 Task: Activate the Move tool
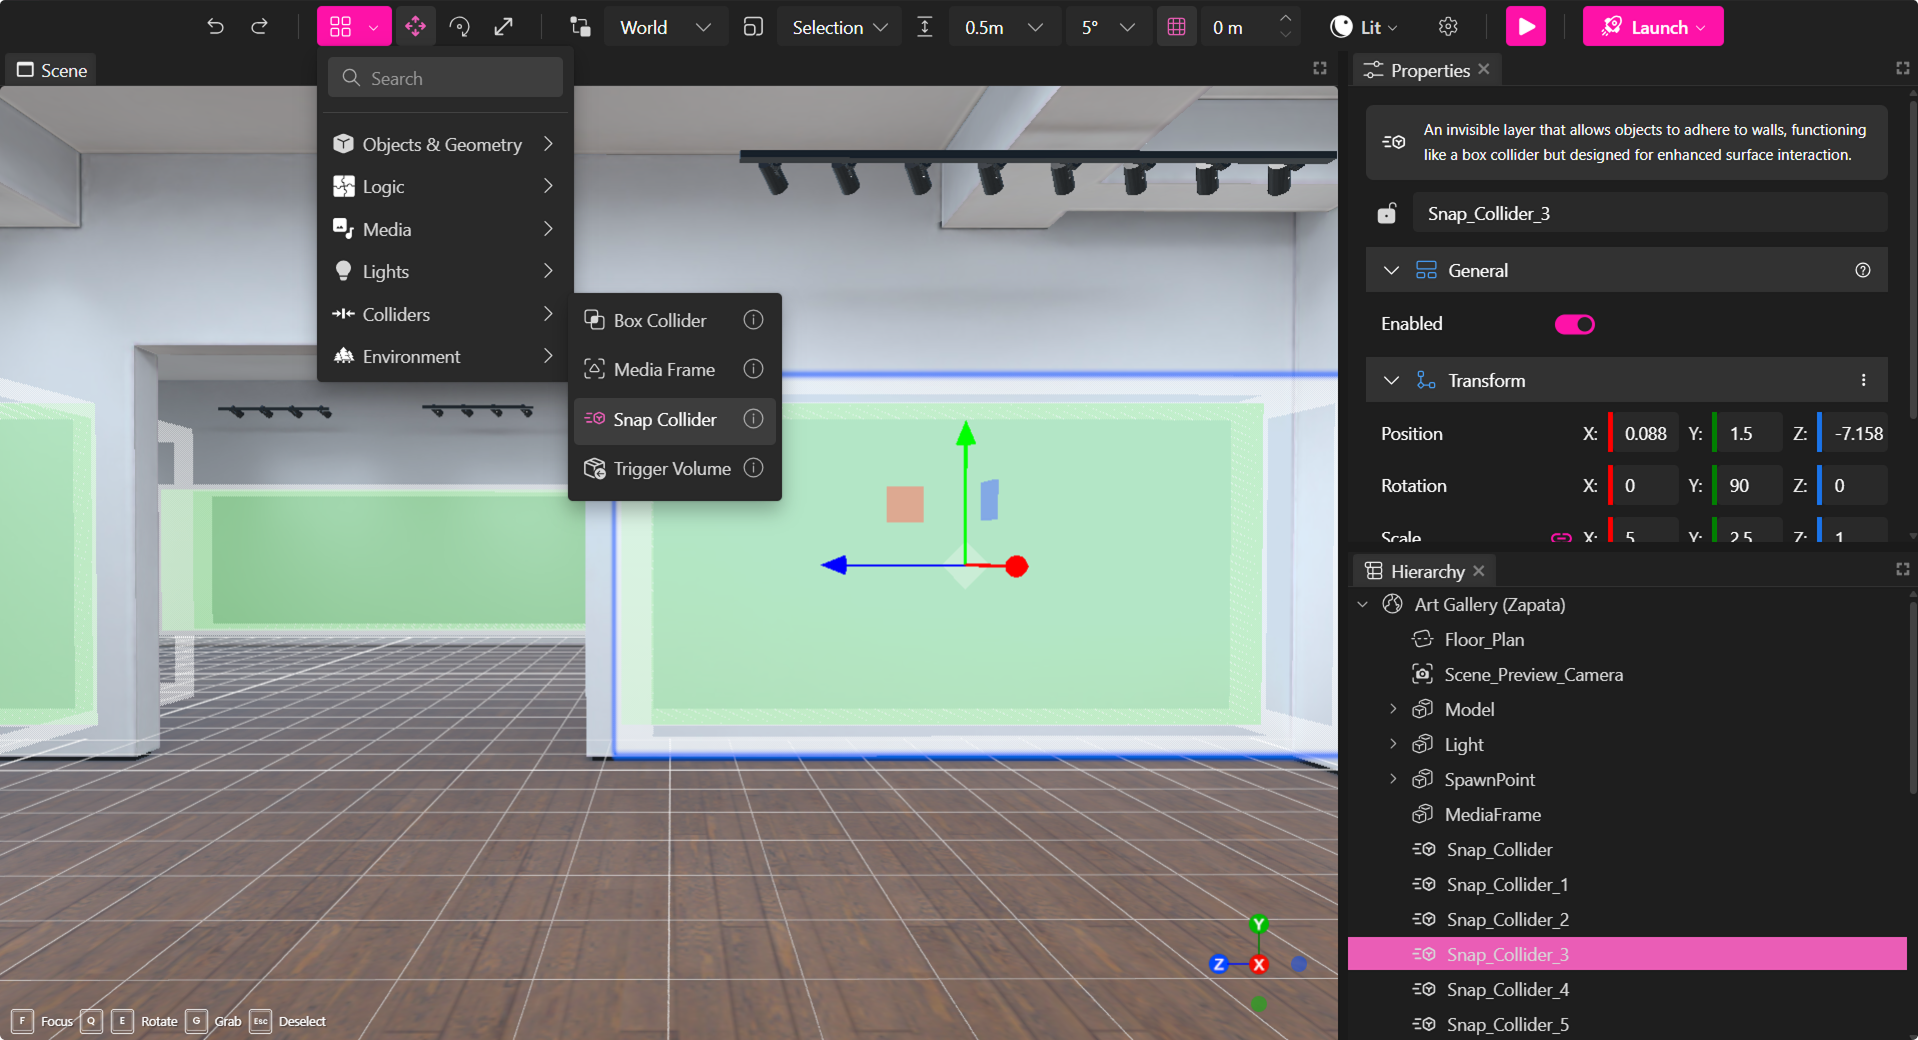click(416, 27)
